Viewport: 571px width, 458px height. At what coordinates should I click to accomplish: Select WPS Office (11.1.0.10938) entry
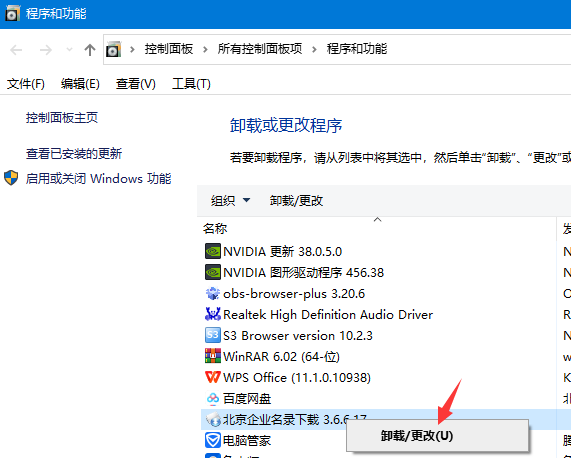click(x=297, y=378)
